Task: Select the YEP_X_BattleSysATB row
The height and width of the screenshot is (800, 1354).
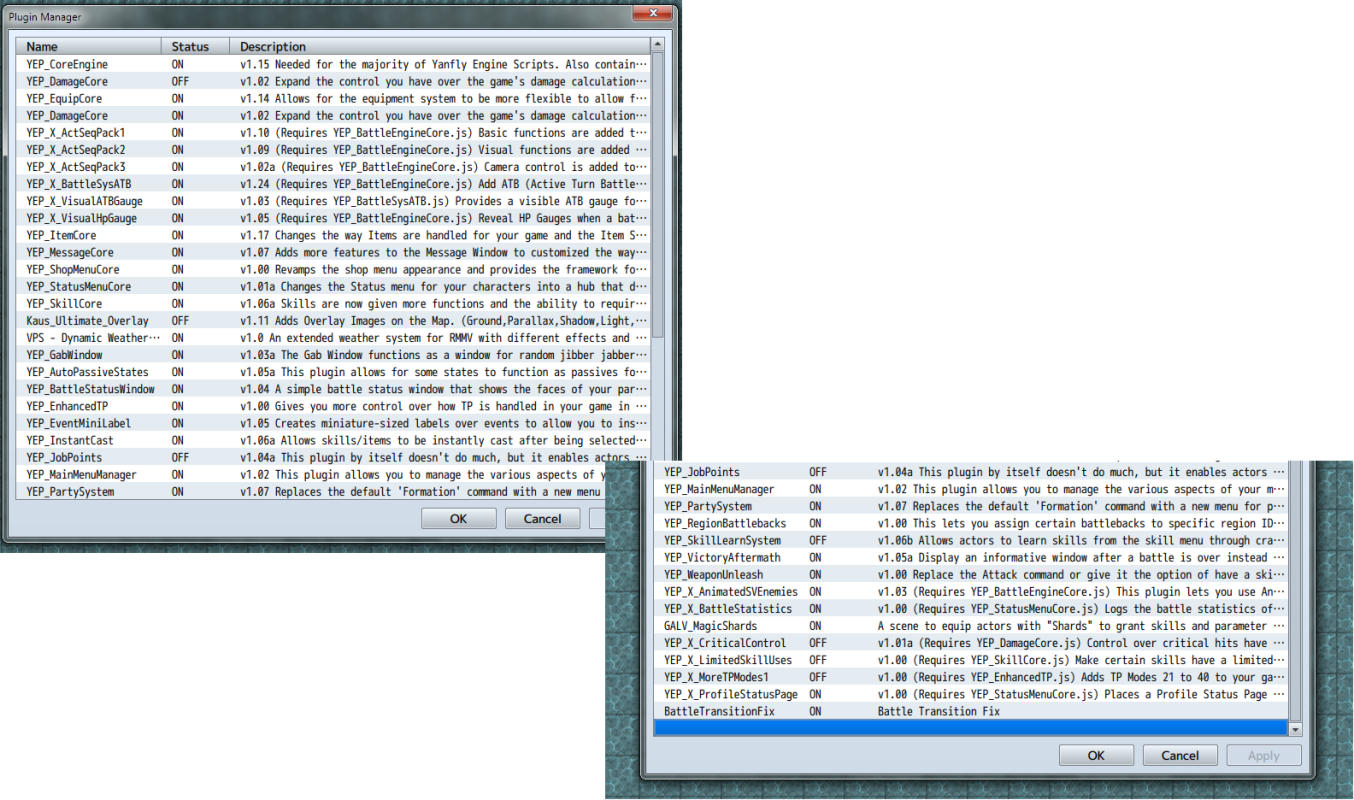Action: (x=333, y=184)
